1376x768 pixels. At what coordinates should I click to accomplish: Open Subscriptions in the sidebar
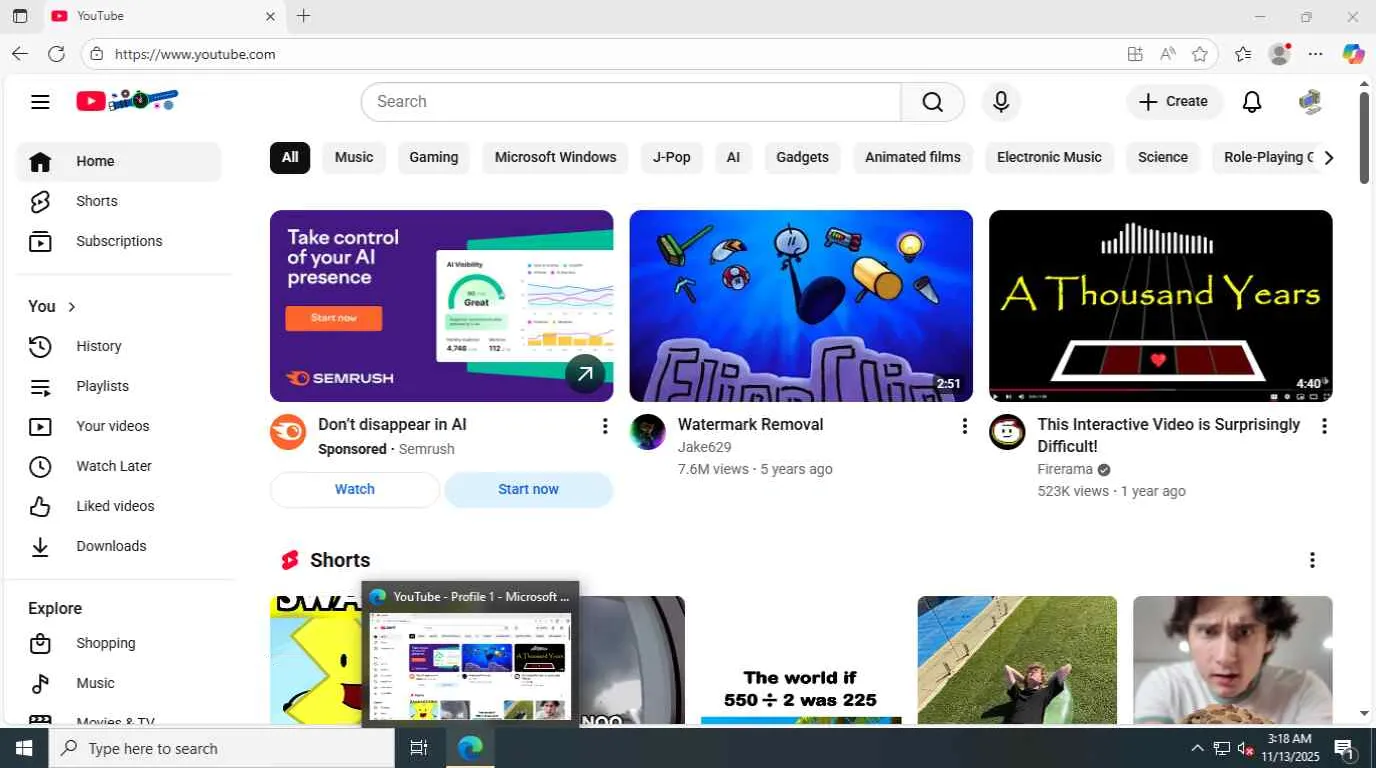(118, 241)
